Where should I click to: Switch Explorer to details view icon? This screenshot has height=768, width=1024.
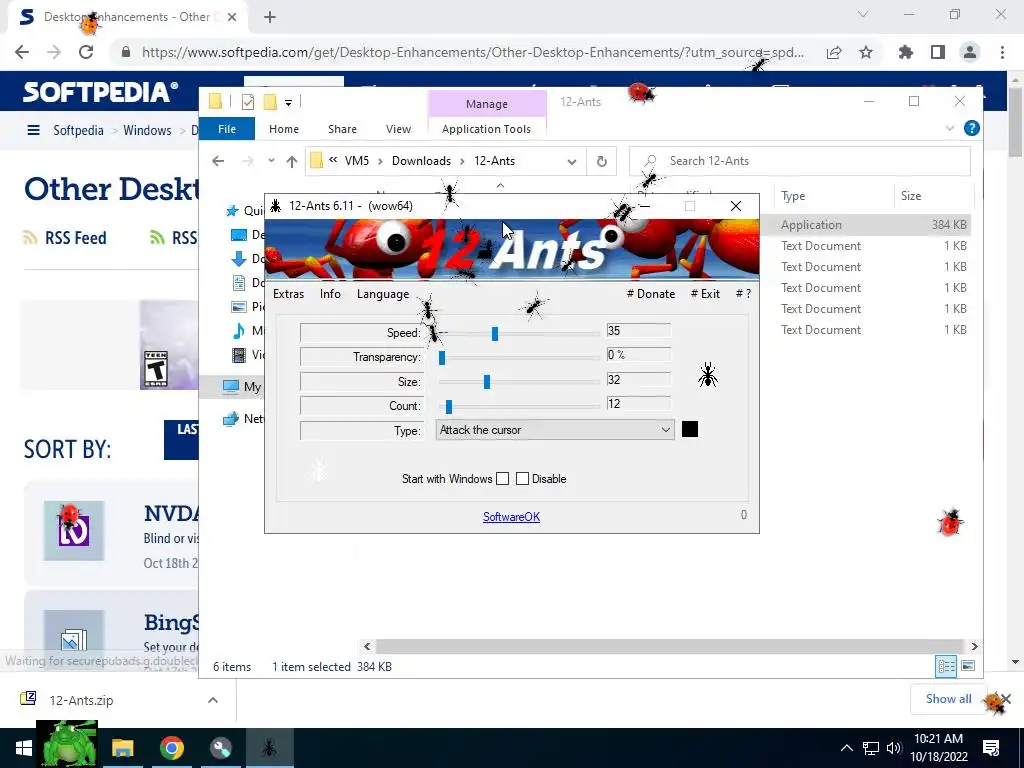(x=946, y=666)
